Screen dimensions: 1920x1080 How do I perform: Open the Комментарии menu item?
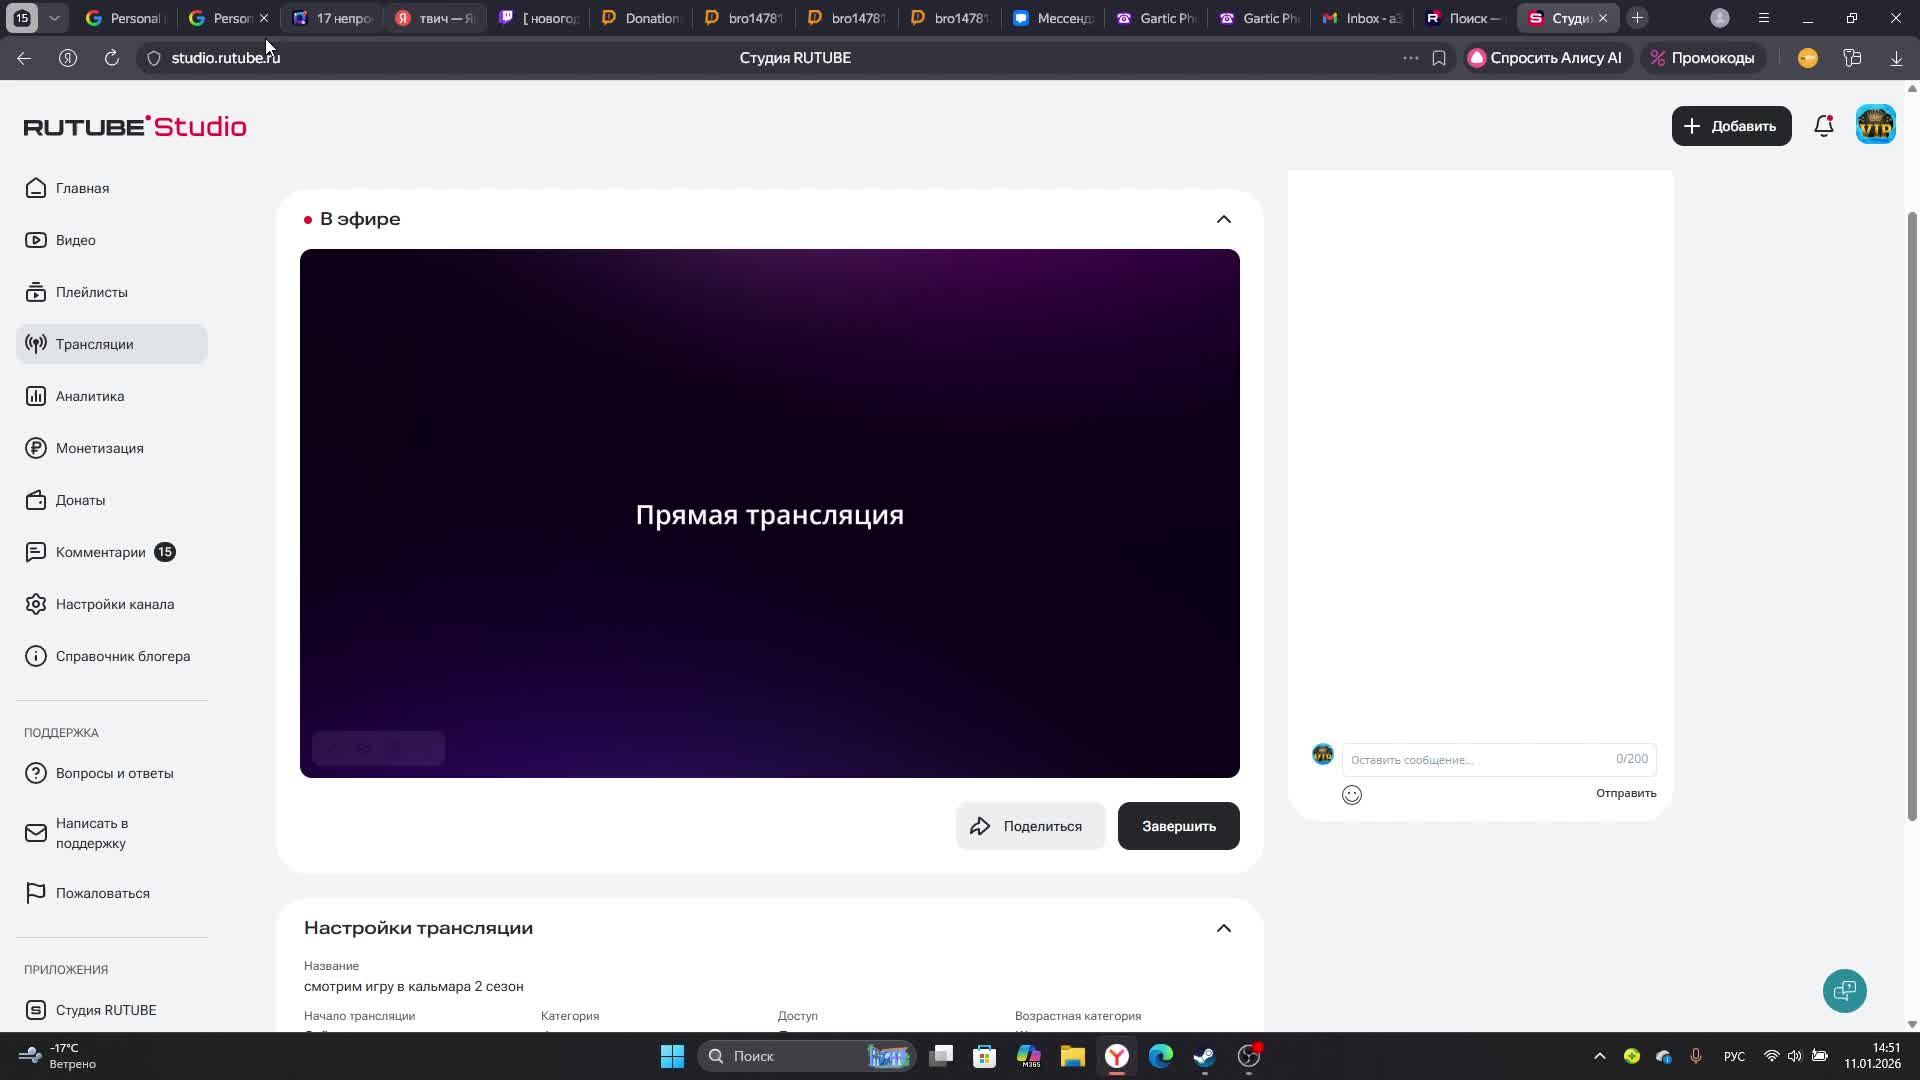(100, 552)
